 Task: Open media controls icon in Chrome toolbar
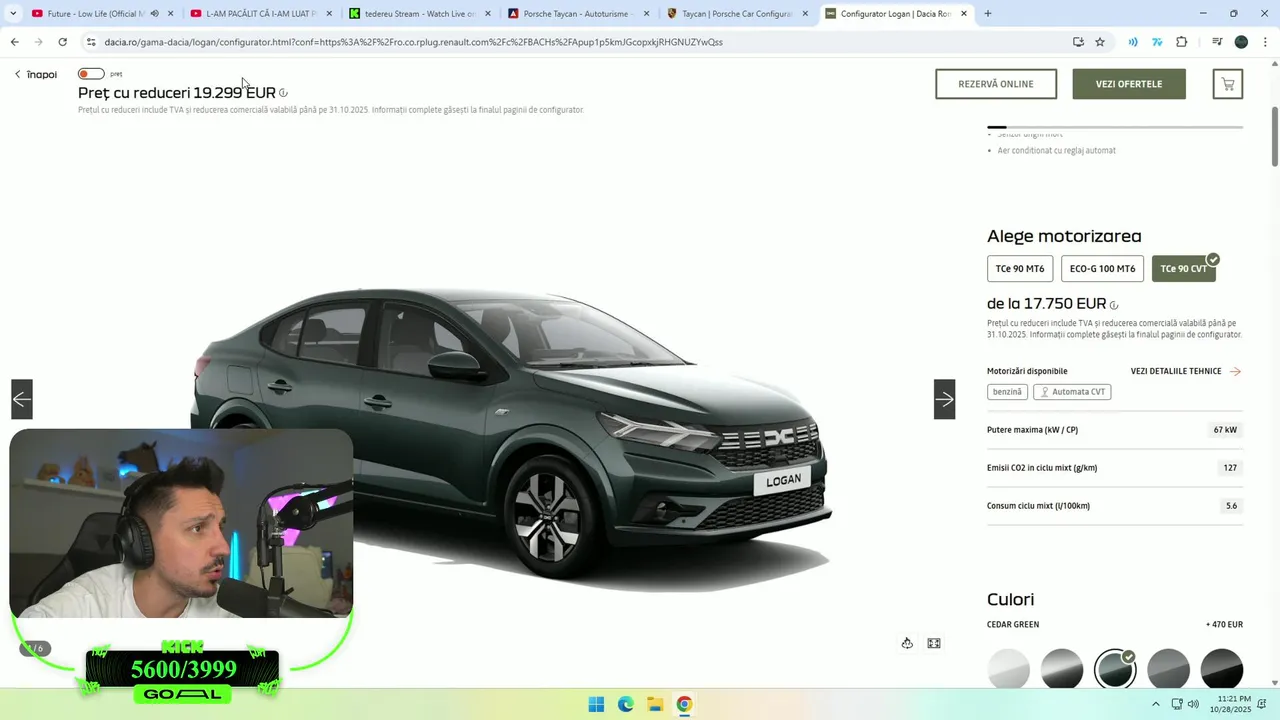click(1216, 42)
